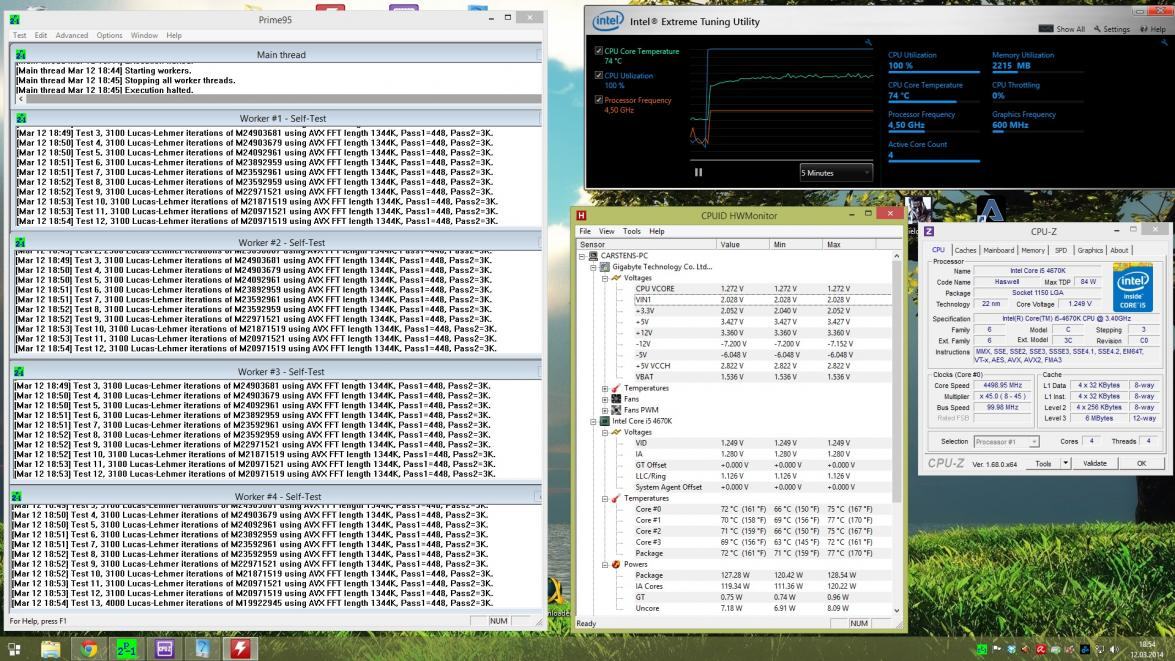Click the Intel logo in XTU window

608,21
